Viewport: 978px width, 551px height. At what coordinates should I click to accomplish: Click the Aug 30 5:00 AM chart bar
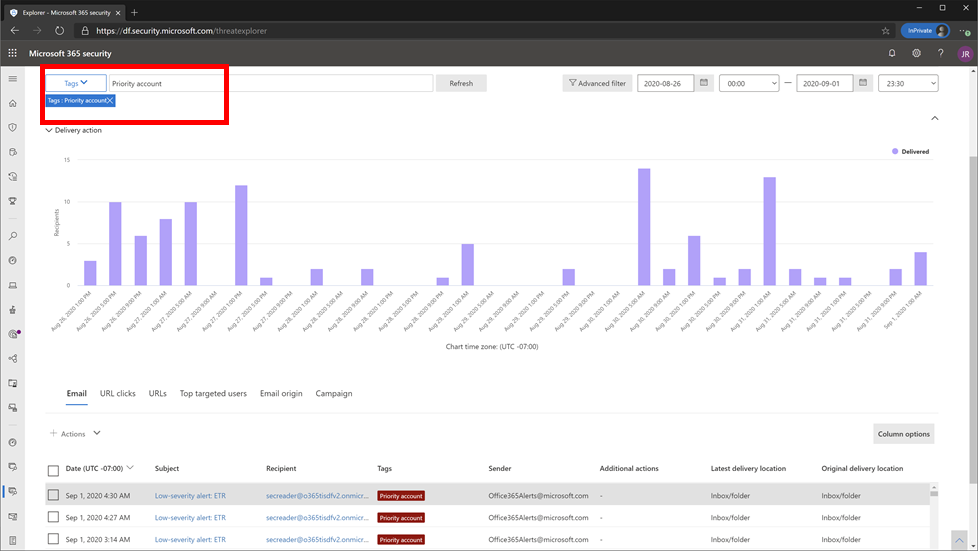(644, 227)
